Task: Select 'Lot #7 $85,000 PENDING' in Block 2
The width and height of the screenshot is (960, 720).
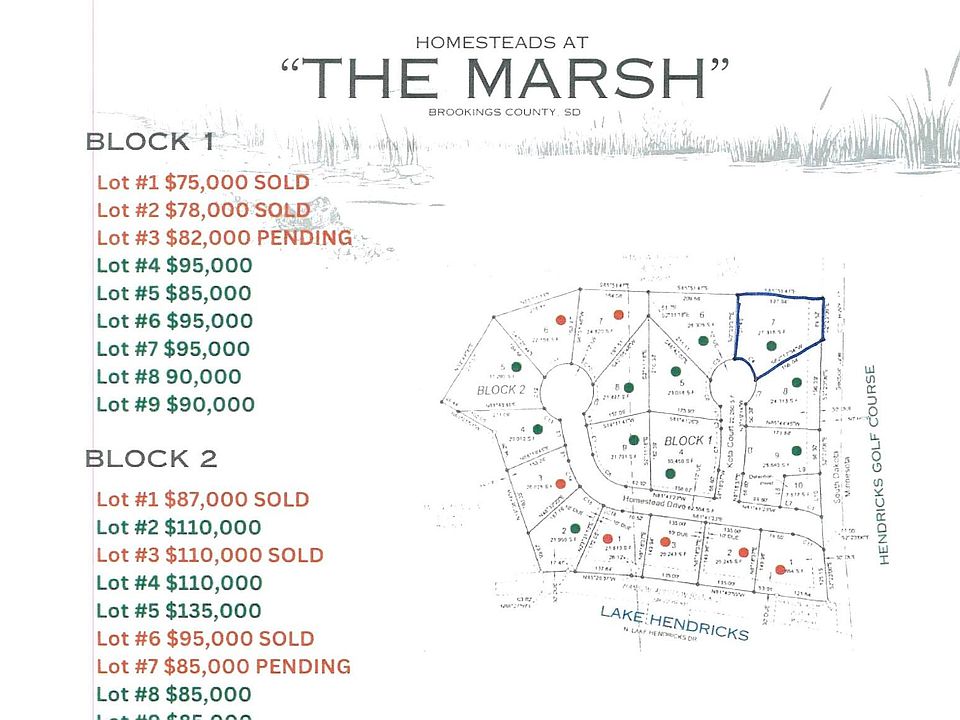Action: click(x=223, y=666)
